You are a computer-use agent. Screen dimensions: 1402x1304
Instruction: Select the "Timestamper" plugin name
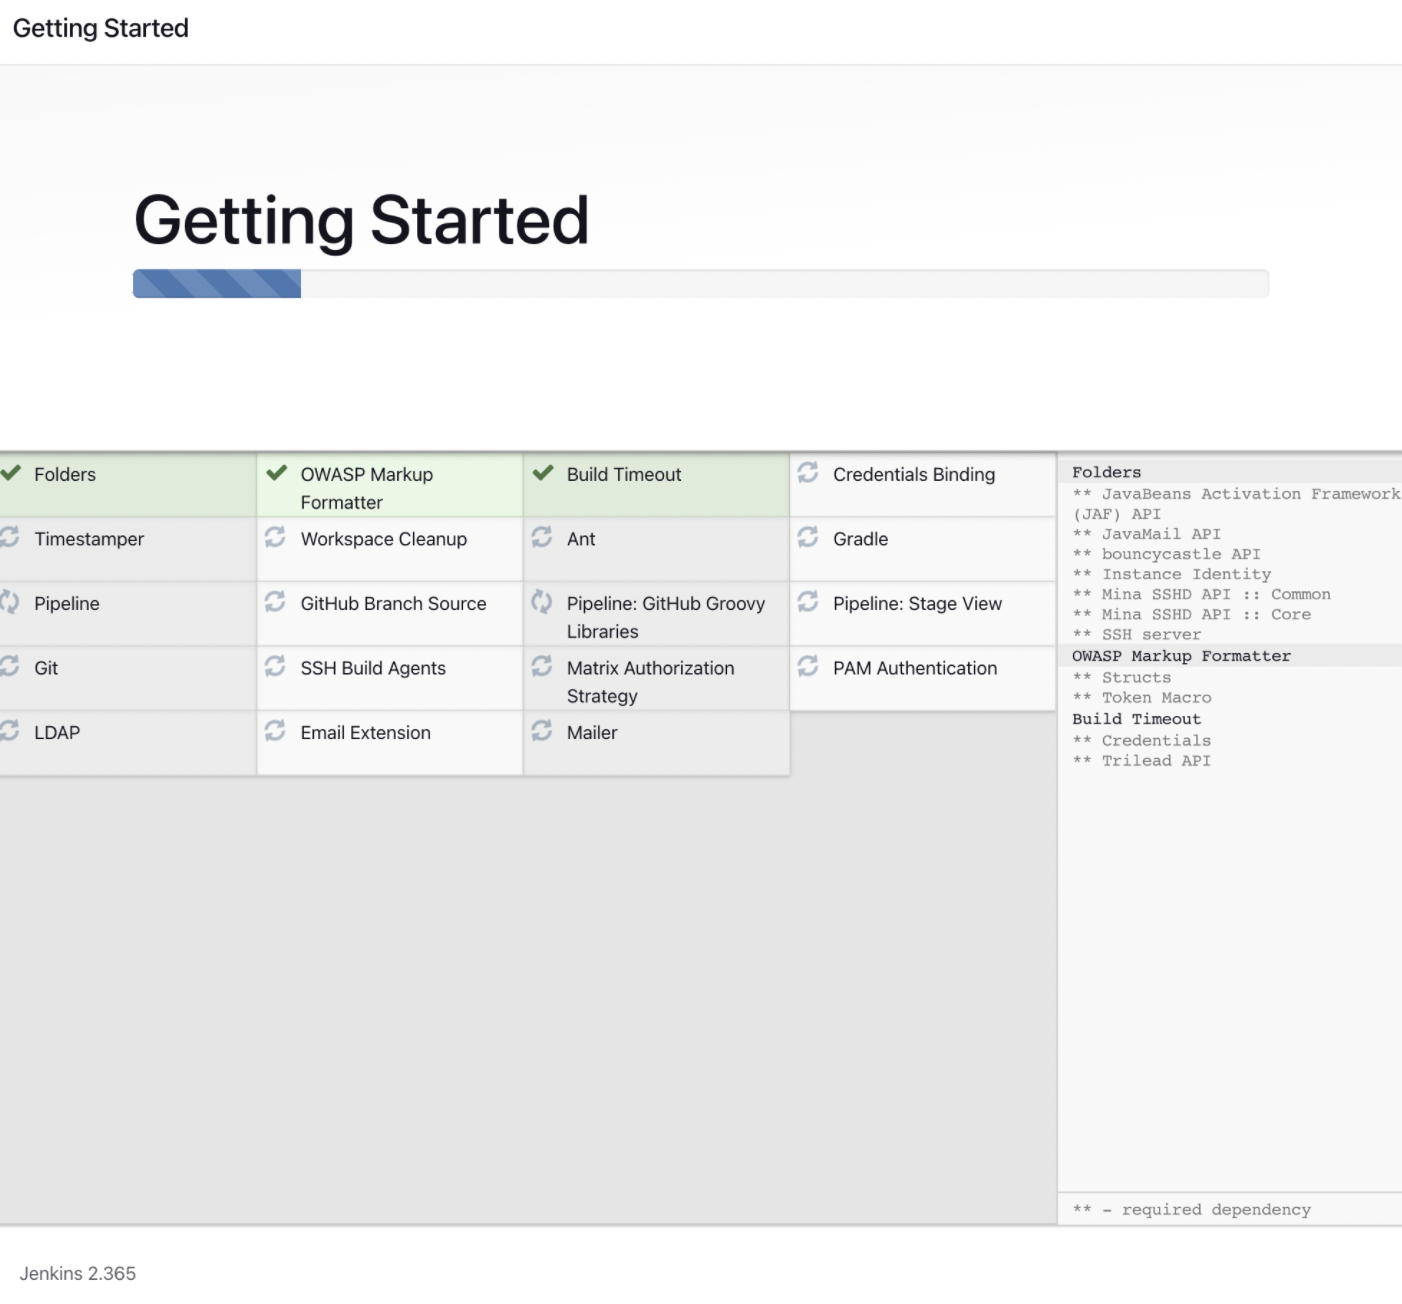[89, 539]
